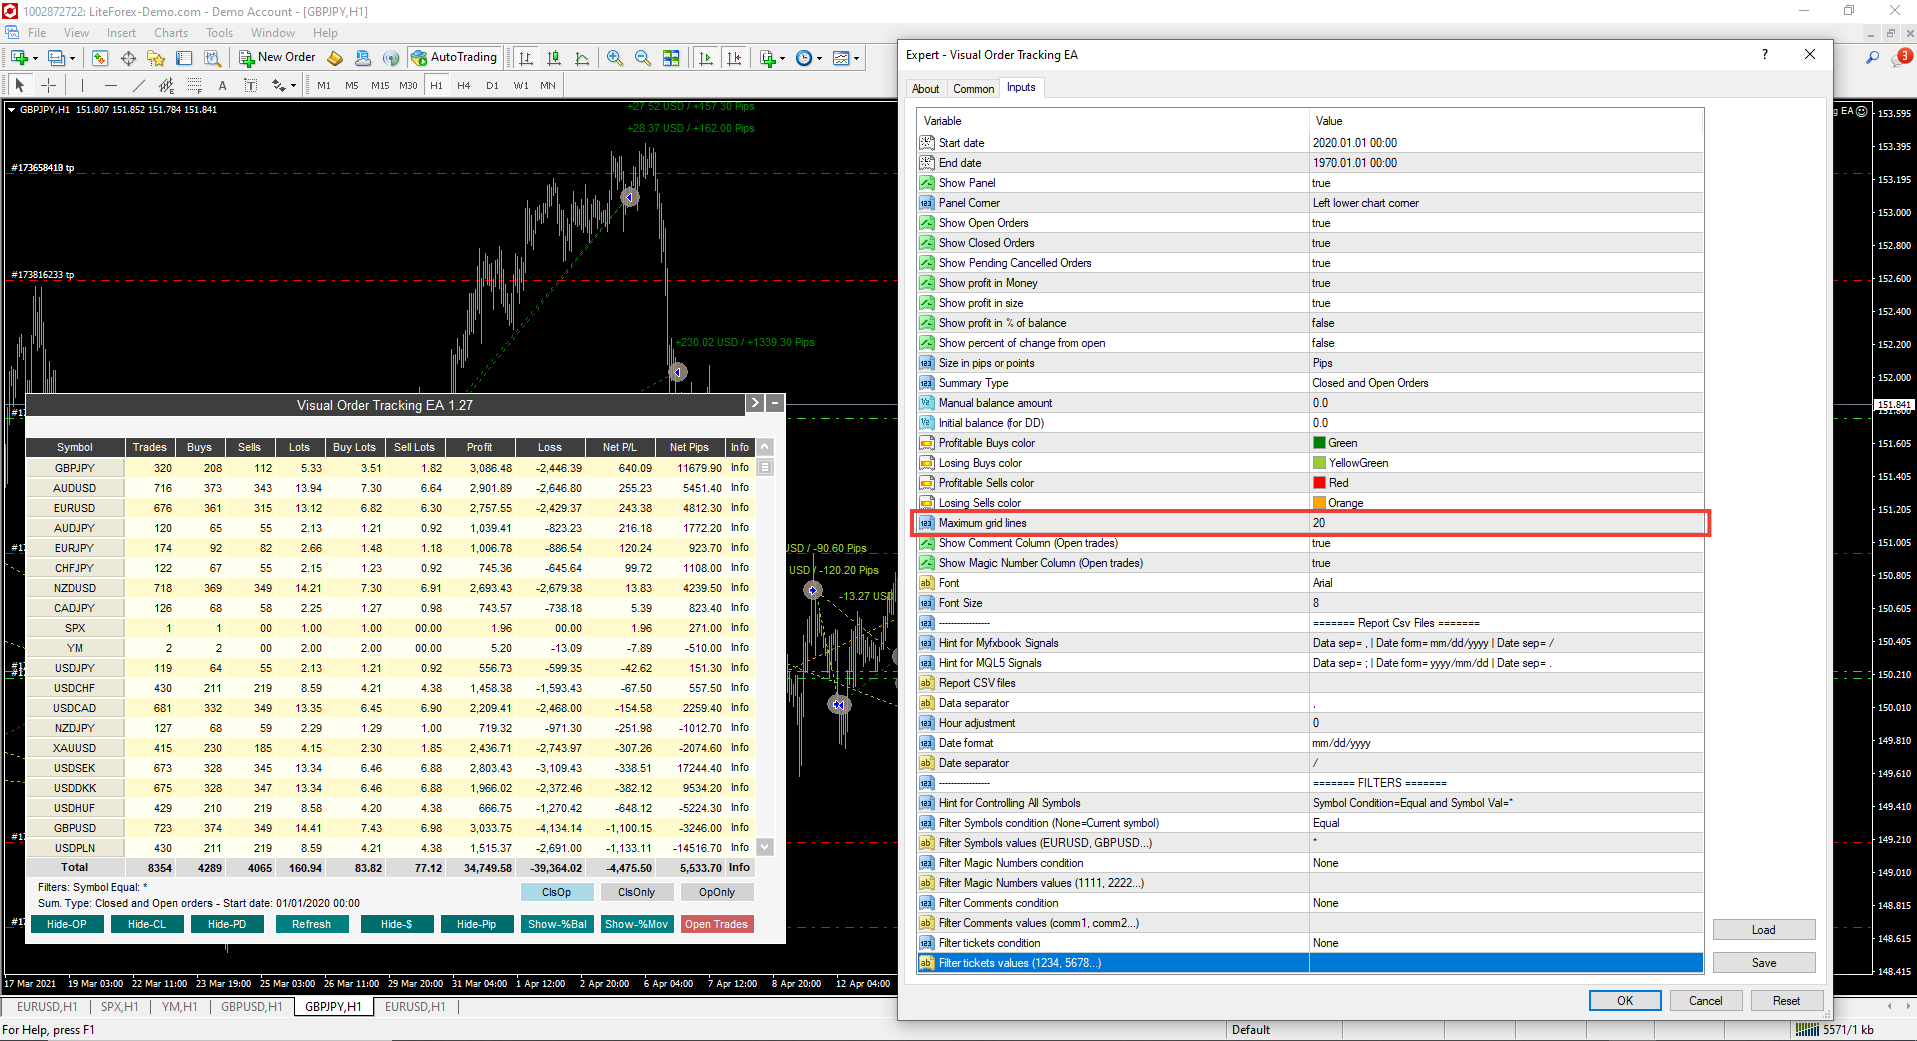1917x1041 pixels.
Task: Click the Maximum grid lines value field
Action: pos(1506,523)
